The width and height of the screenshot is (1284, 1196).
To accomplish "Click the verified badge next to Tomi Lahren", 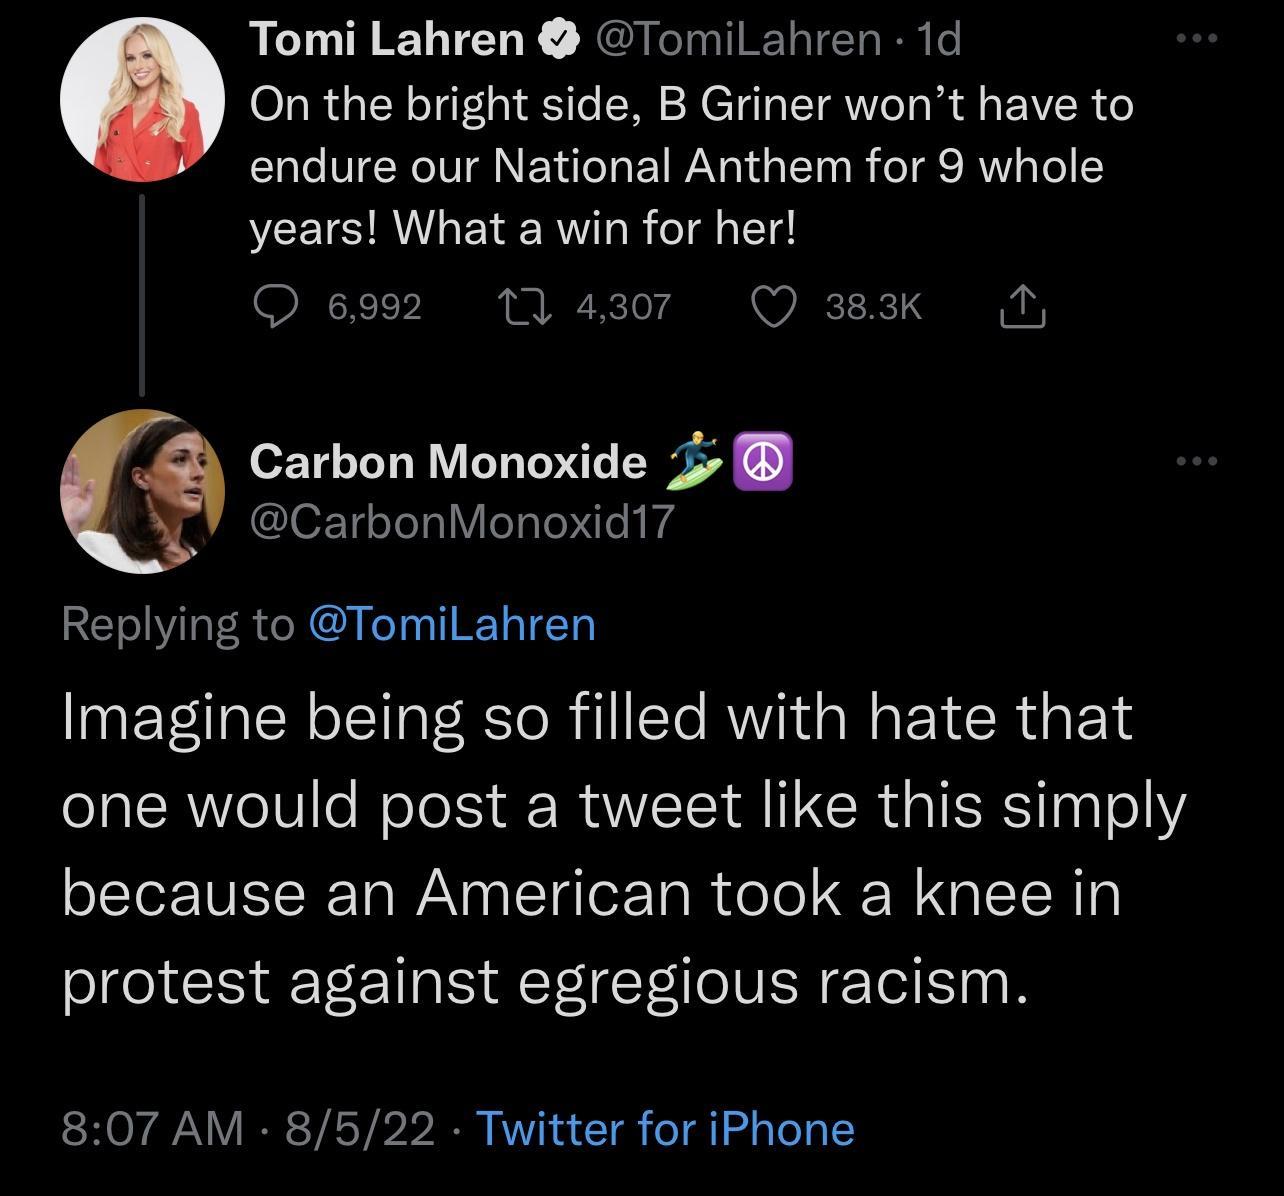I will coord(559,38).
